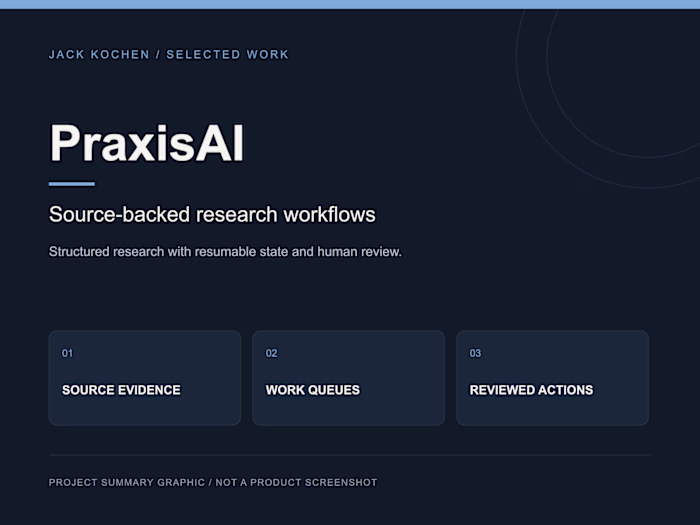Click the 'PROJECT SUMMARY GRAPHIC / NOT A PRODUCT SCREENSHOT' footer
700x525 pixels.
coord(213,482)
